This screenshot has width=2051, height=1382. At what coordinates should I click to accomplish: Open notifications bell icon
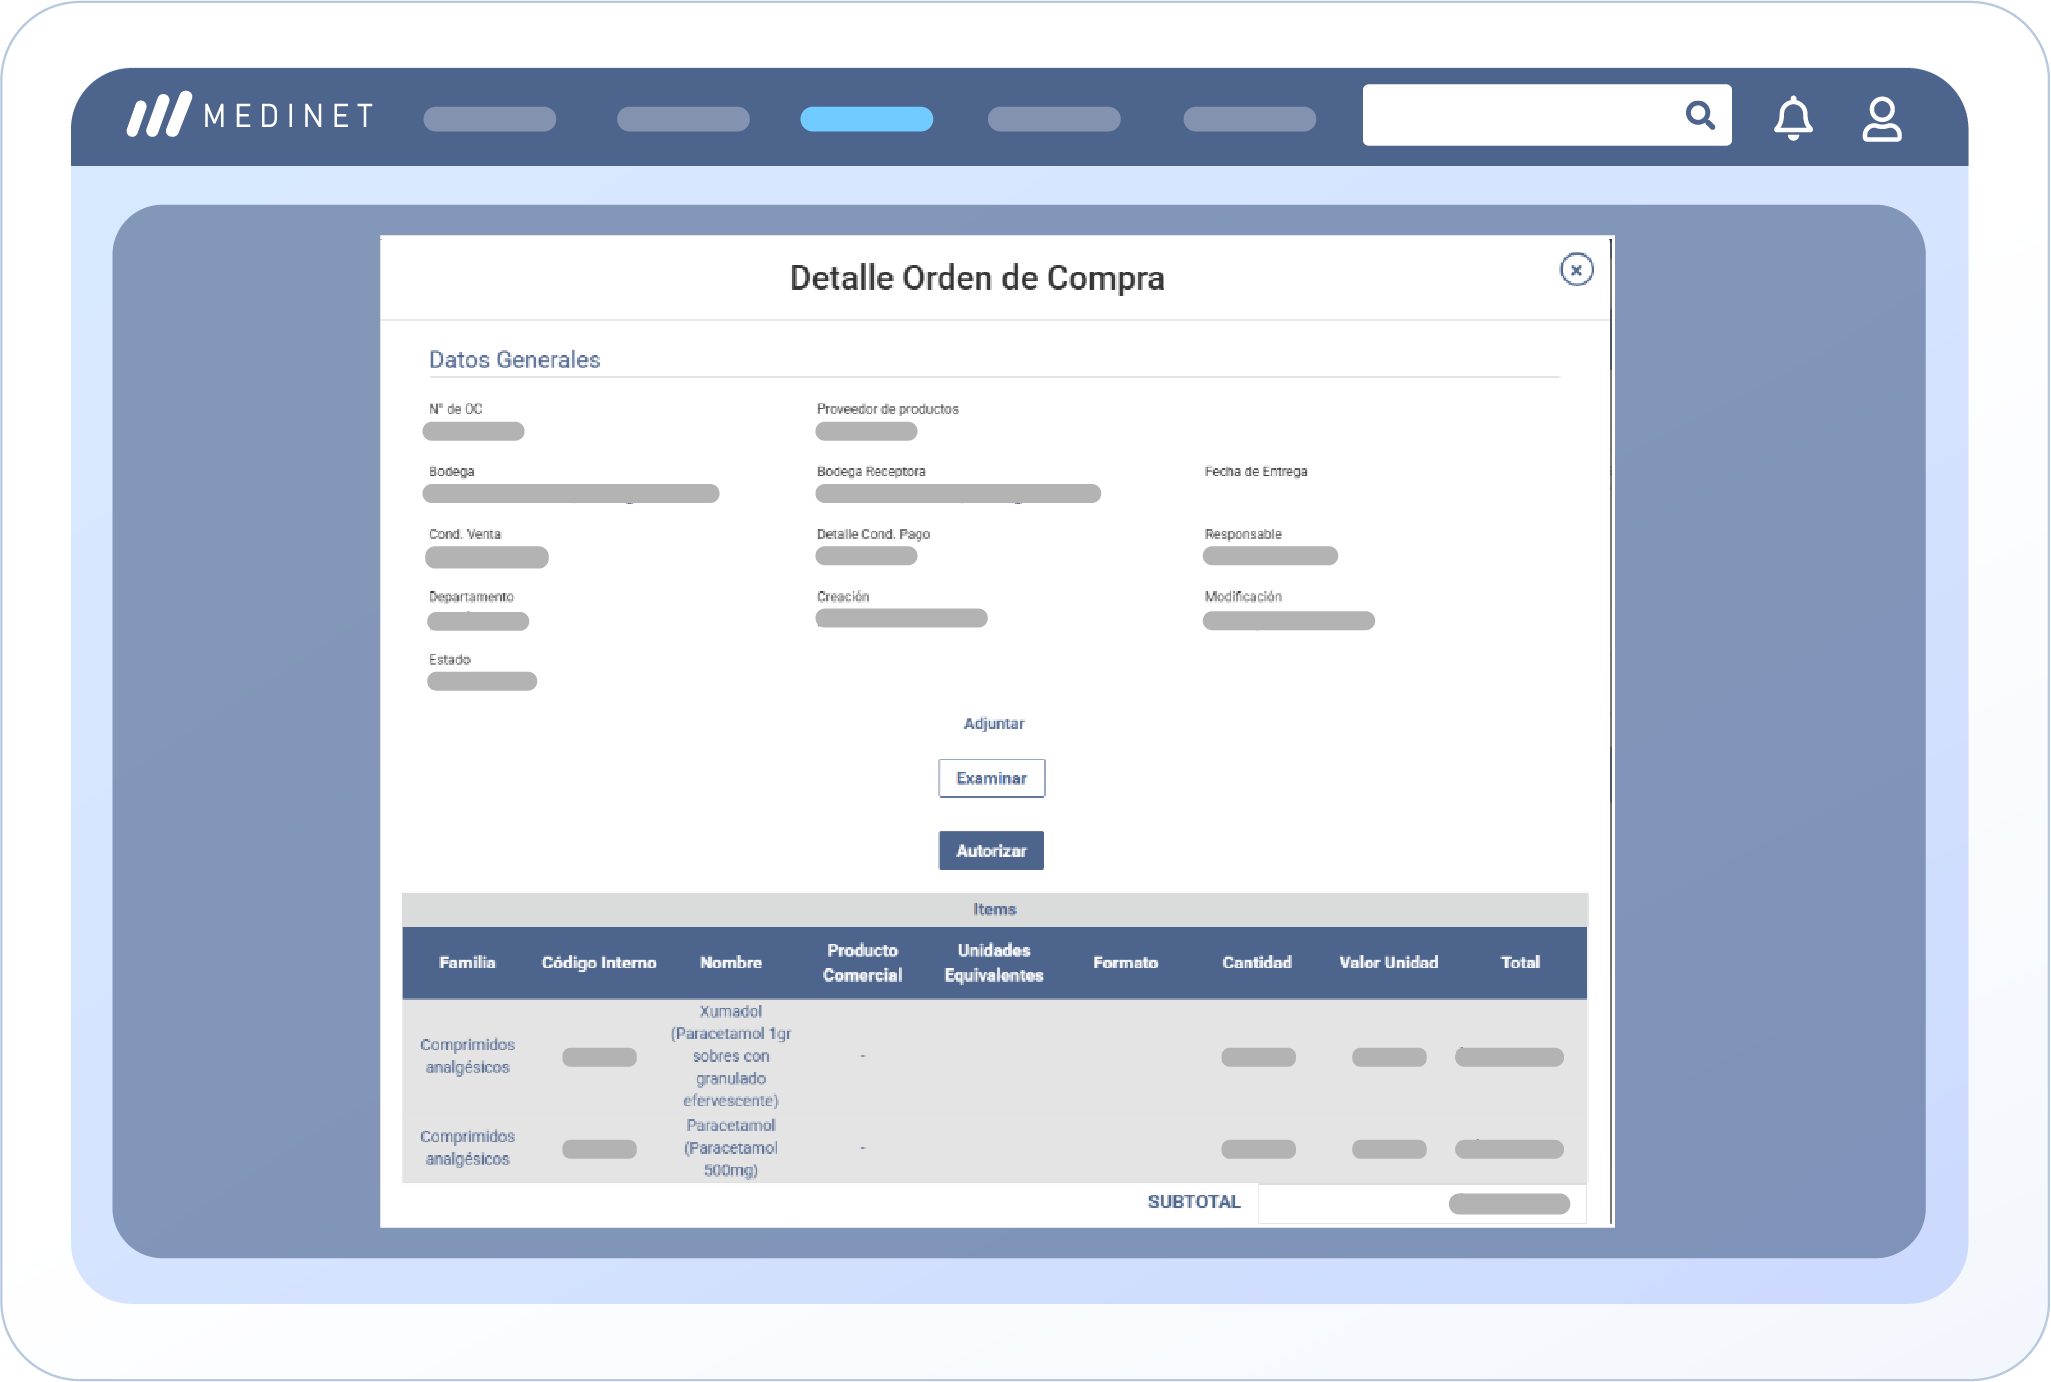(x=1792, y=118)
